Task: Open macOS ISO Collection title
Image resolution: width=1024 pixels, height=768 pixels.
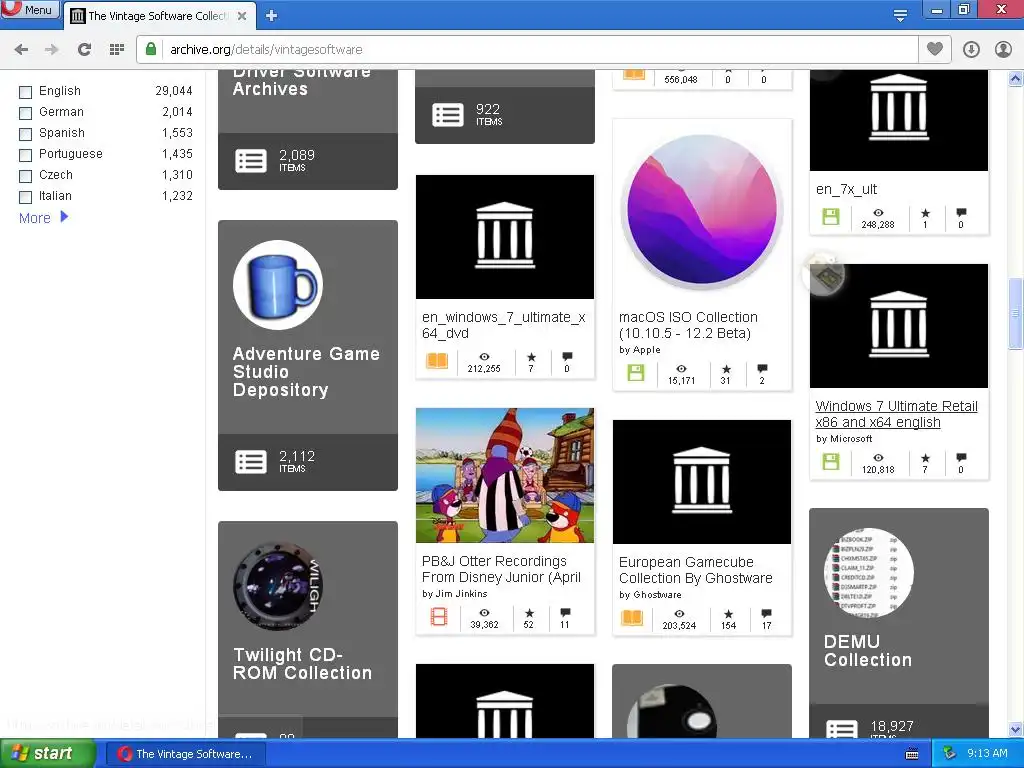Action: click(688, 325)
